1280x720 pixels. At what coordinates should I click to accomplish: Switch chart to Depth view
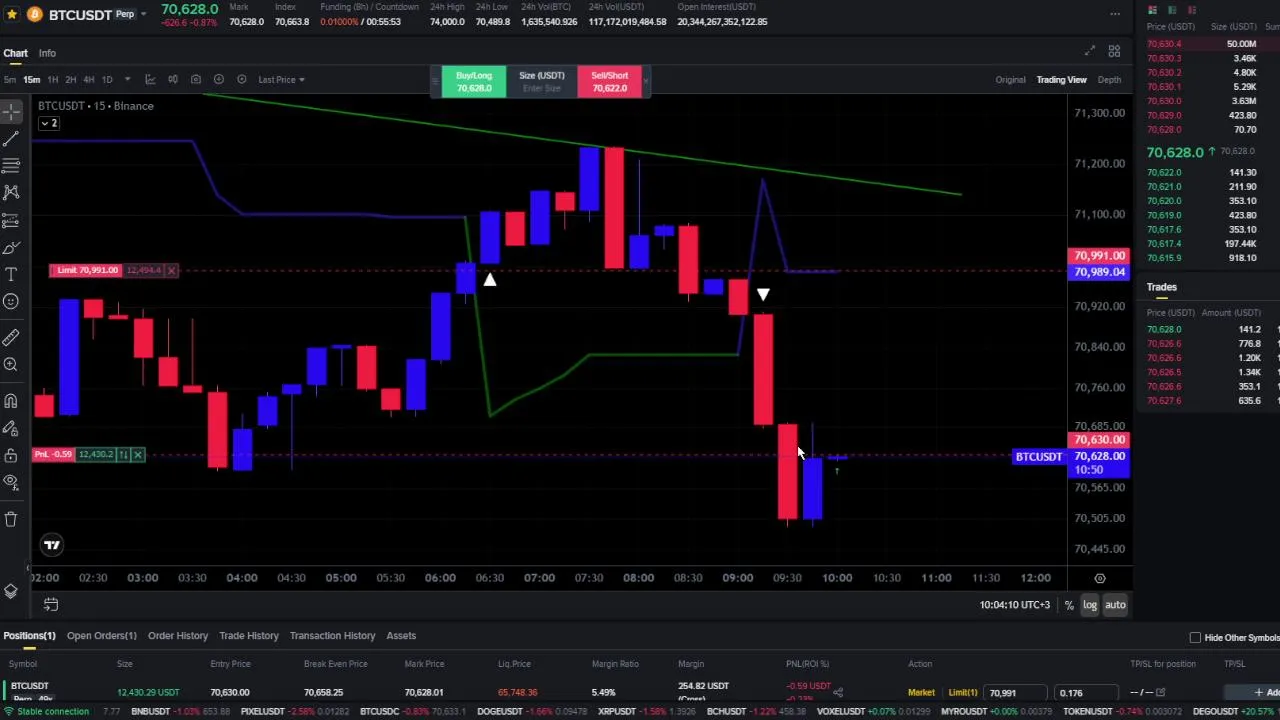[1109, 80]
